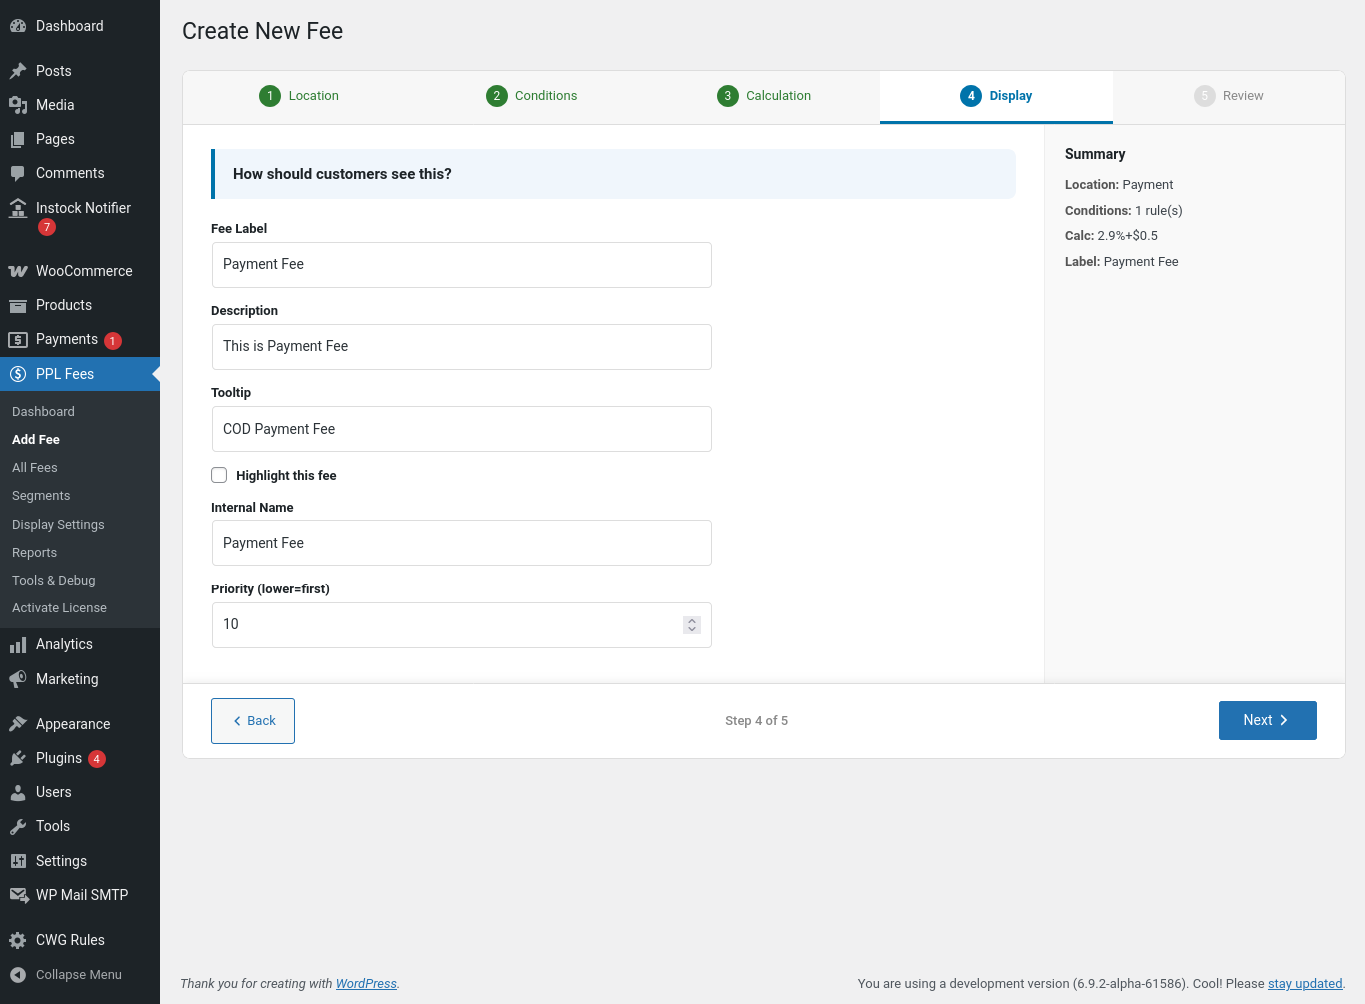Click into the Tooltip text field
The width and height of the screenshot is (1365, 1004).
461,429
